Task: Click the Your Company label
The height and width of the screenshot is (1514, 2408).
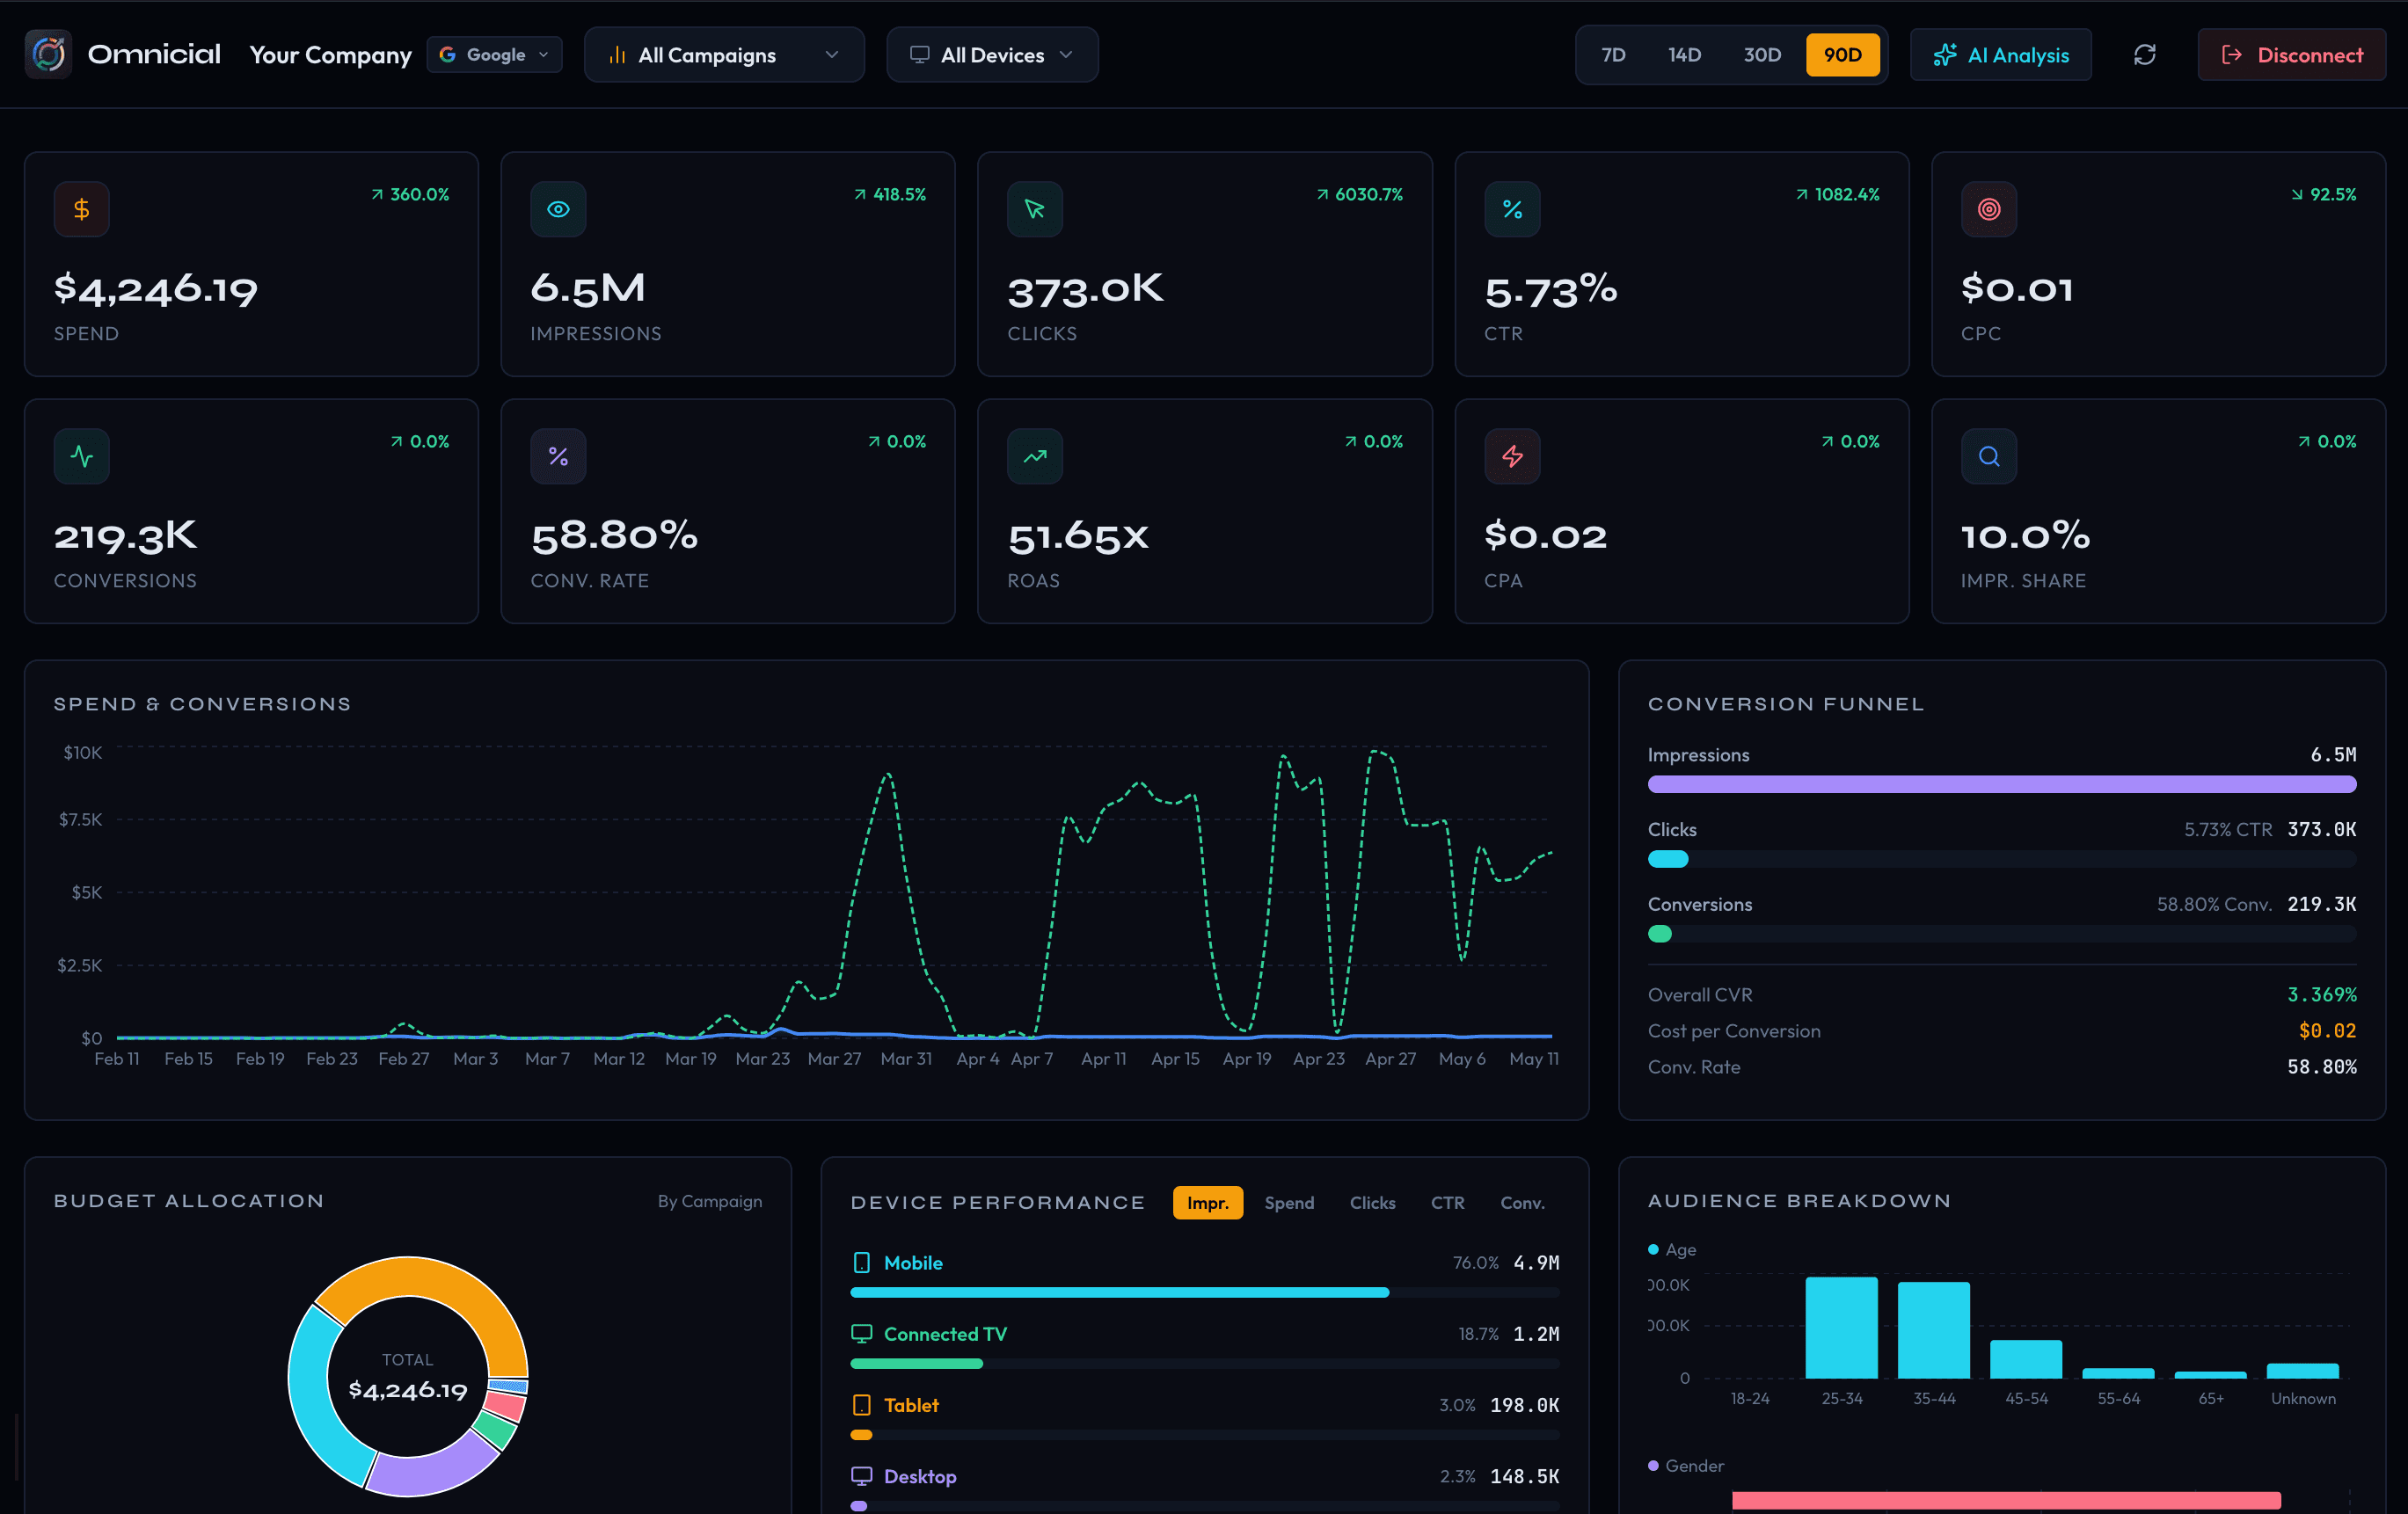Action: tap(330, 56)
